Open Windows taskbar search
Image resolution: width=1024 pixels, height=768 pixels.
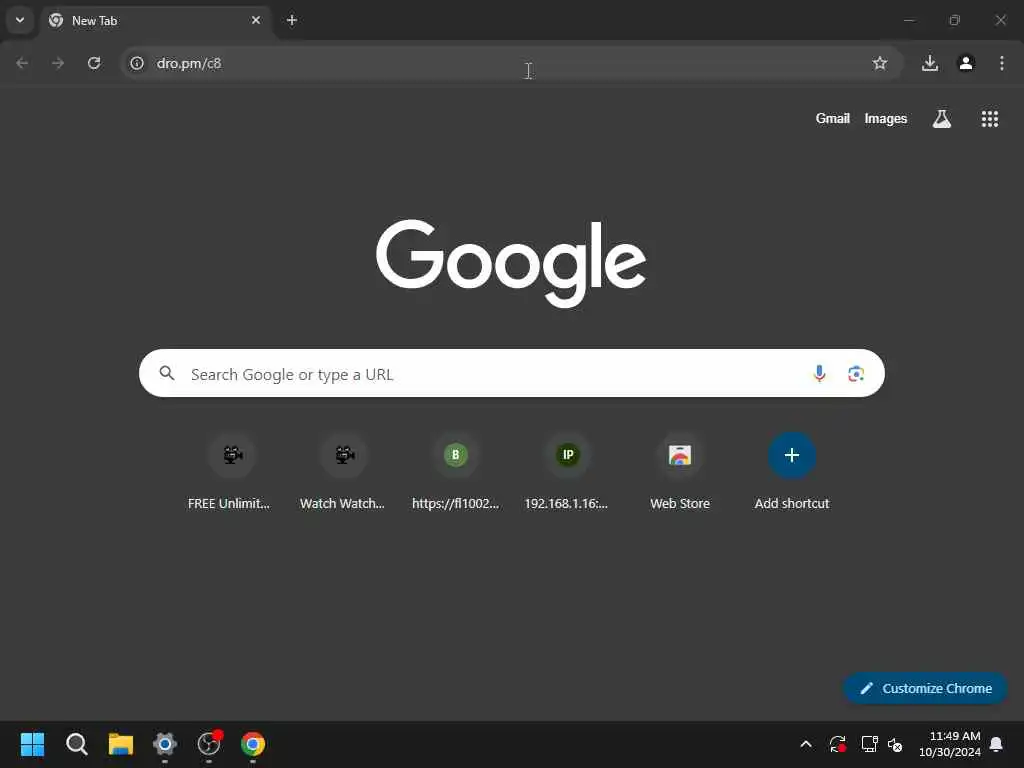[x=76, y=744]
